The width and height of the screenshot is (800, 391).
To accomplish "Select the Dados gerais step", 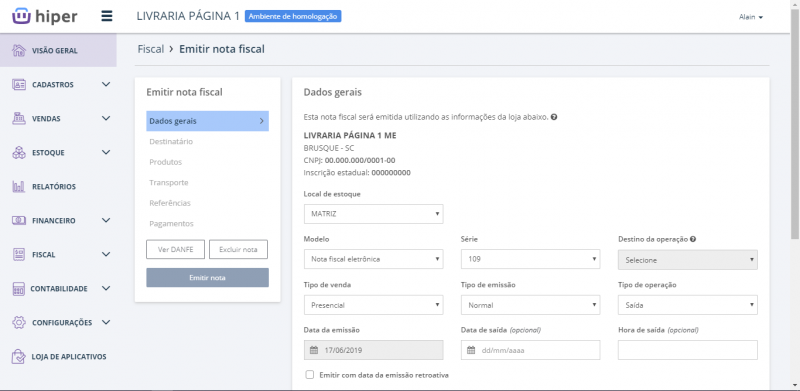I will tap(207, 121).
